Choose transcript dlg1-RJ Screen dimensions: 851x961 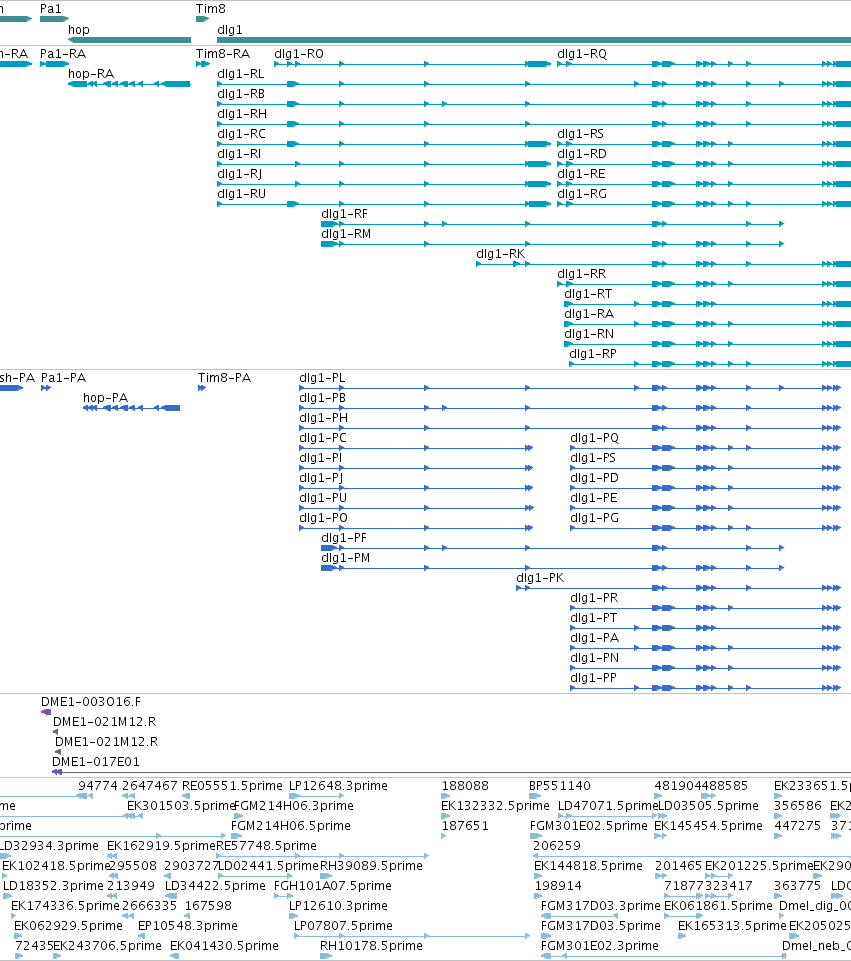pyautogui.click(x=384, y=184)
